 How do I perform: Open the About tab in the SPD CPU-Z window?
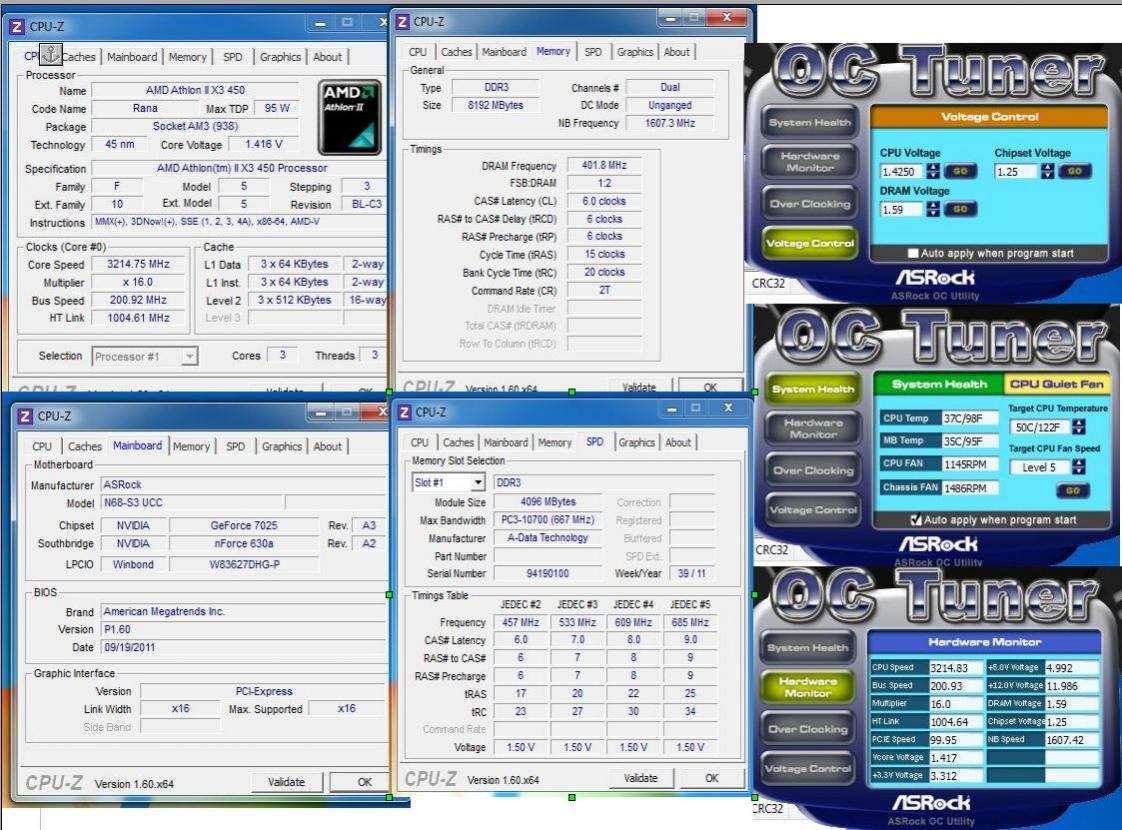[x=678, y=443]
